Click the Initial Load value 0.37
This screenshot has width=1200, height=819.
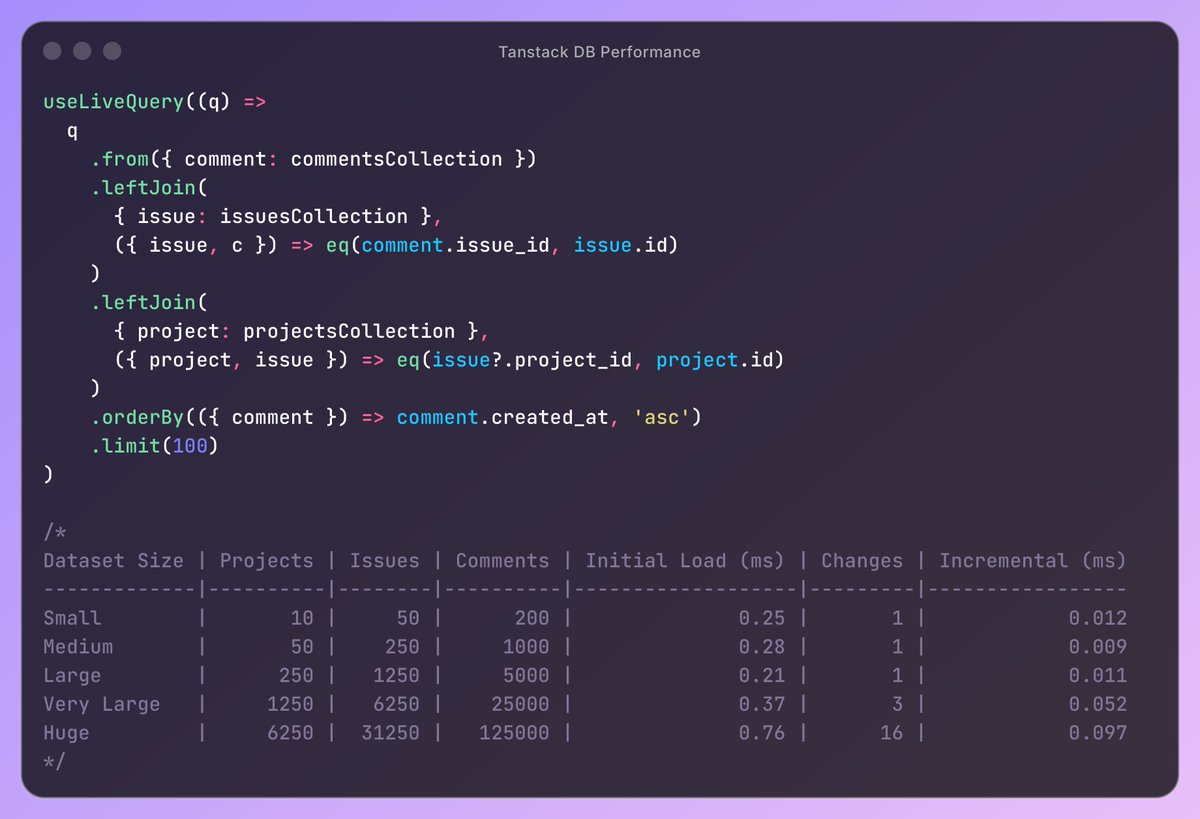pyautogui.click(x=761, y=704)
